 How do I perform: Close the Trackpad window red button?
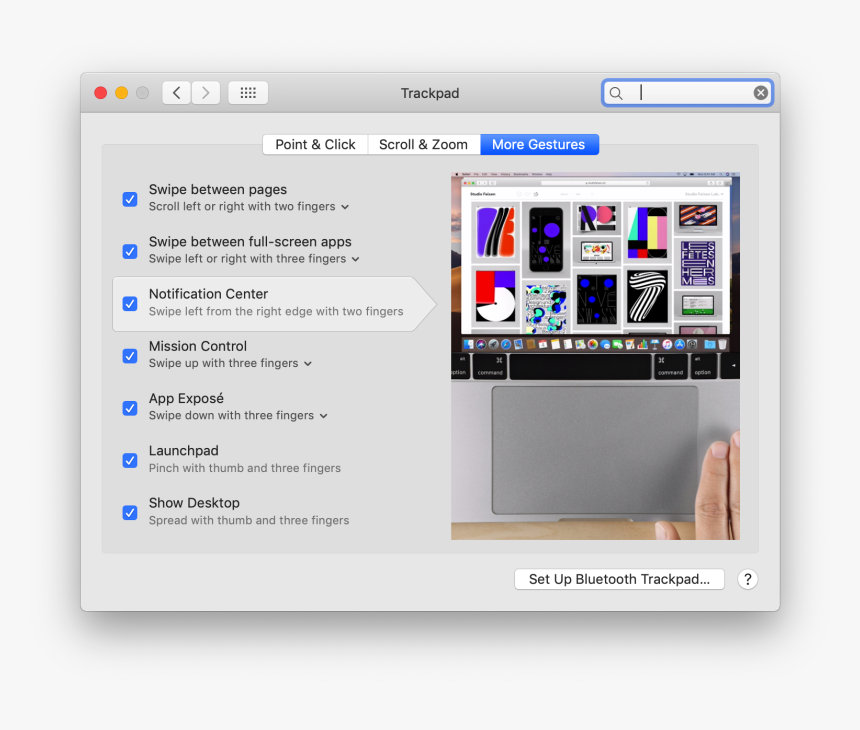click(100, 93)
